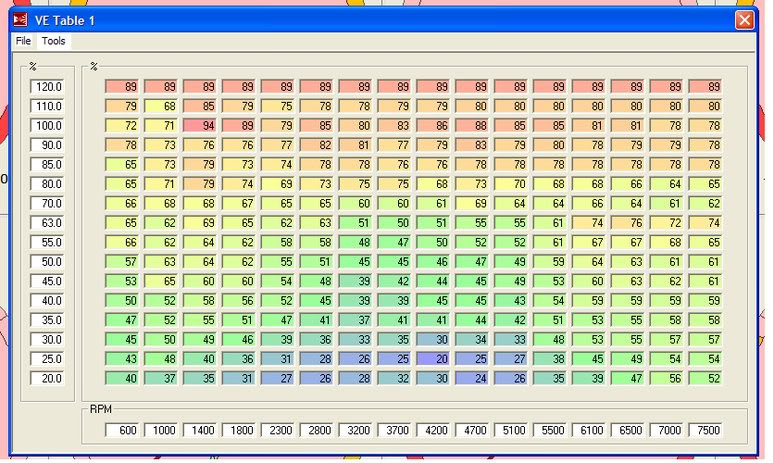The width and height of the screenshot is (773, 463).
Task: Select the 63.0 load bin field
Action: (47, 223)
